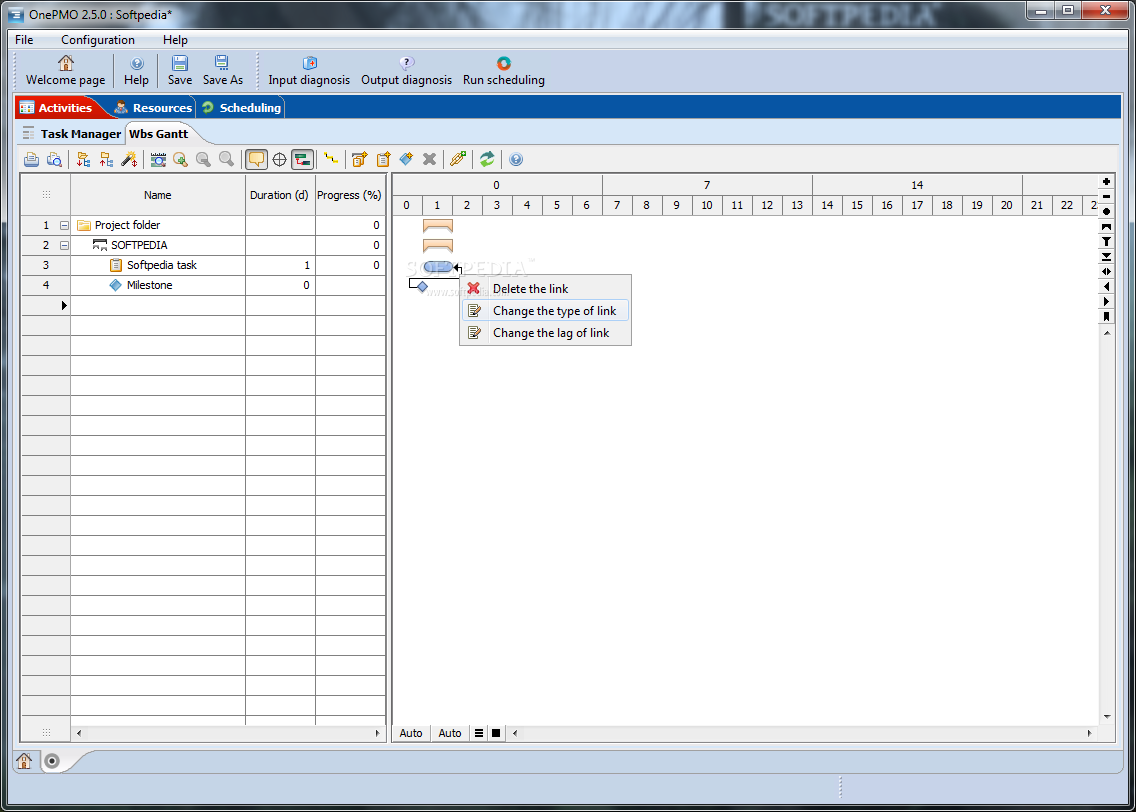The height and width of the screenshot is (812, 1136).
Task: Add a new folder with the box icon
Action: click(x=359, y=159)
